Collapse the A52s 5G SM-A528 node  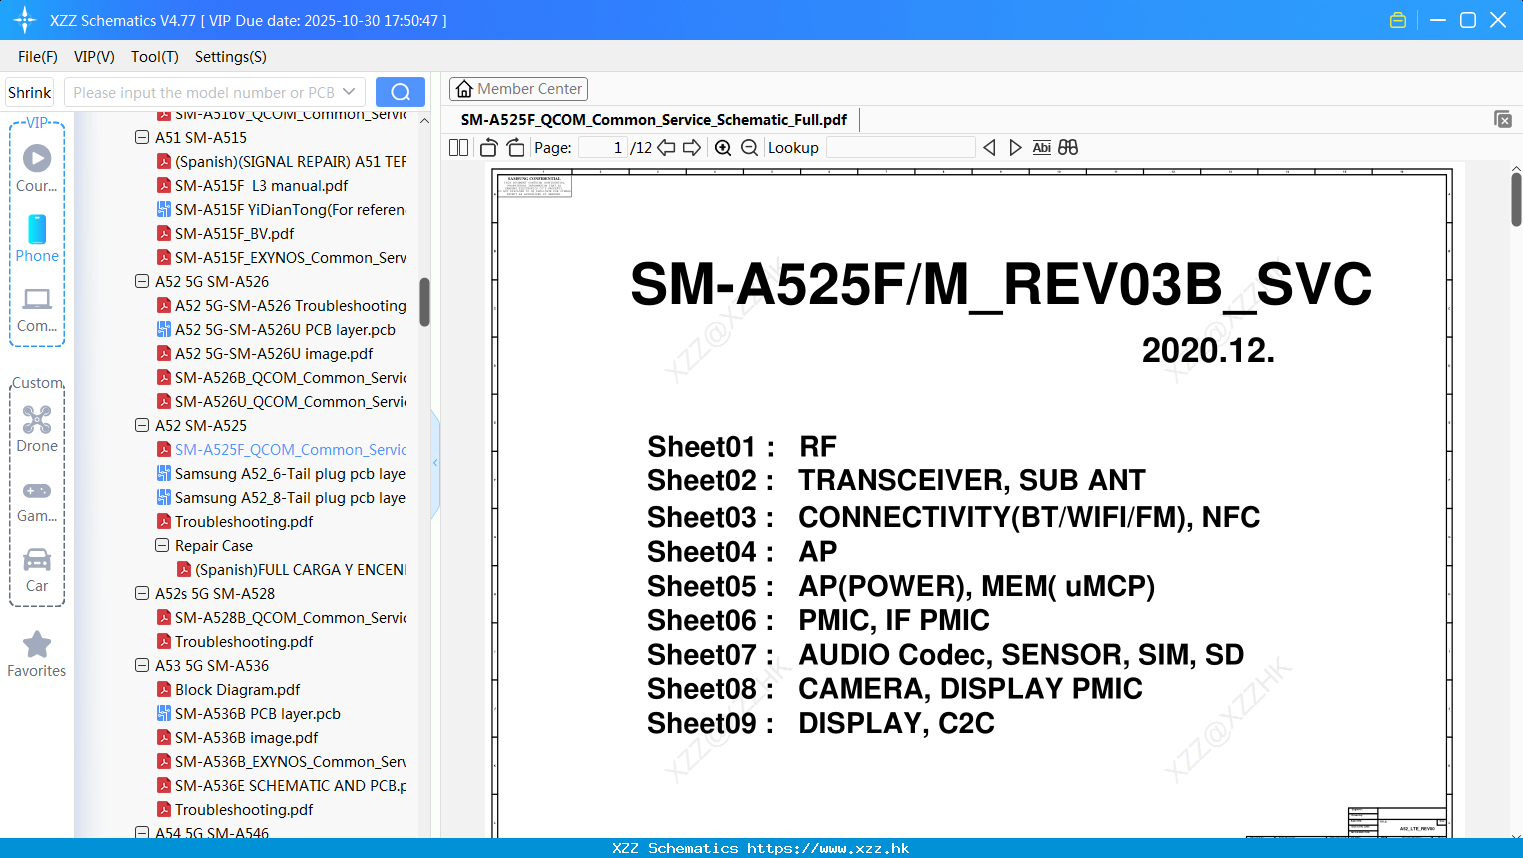pyautogui.click(x=142, y=593)
